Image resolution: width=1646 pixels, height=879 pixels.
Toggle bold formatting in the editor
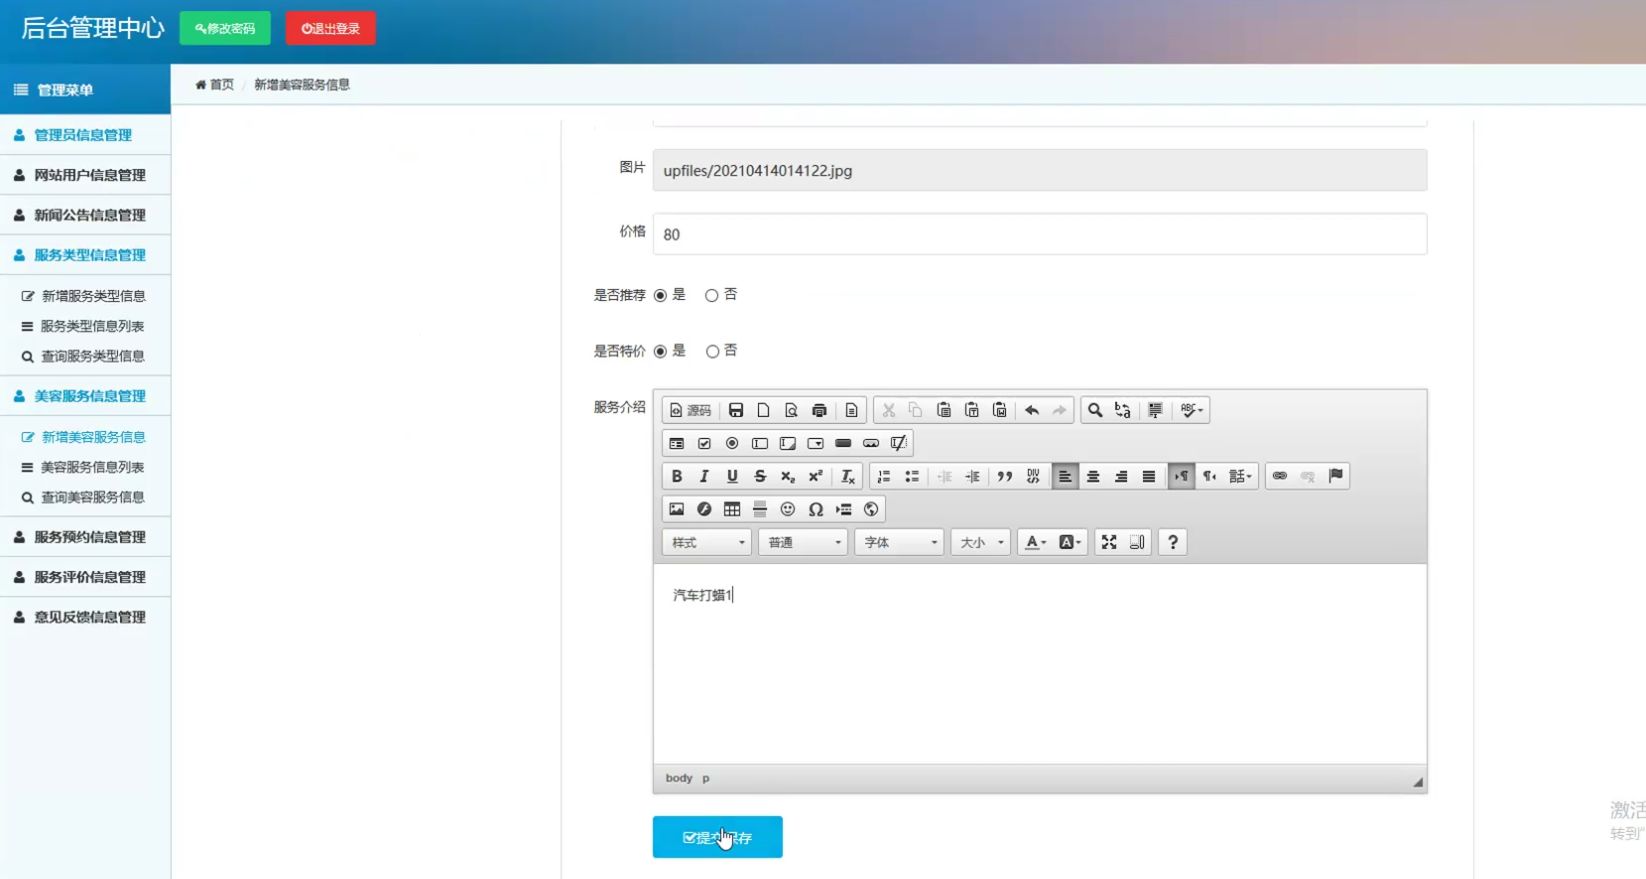tap(677, 476)
